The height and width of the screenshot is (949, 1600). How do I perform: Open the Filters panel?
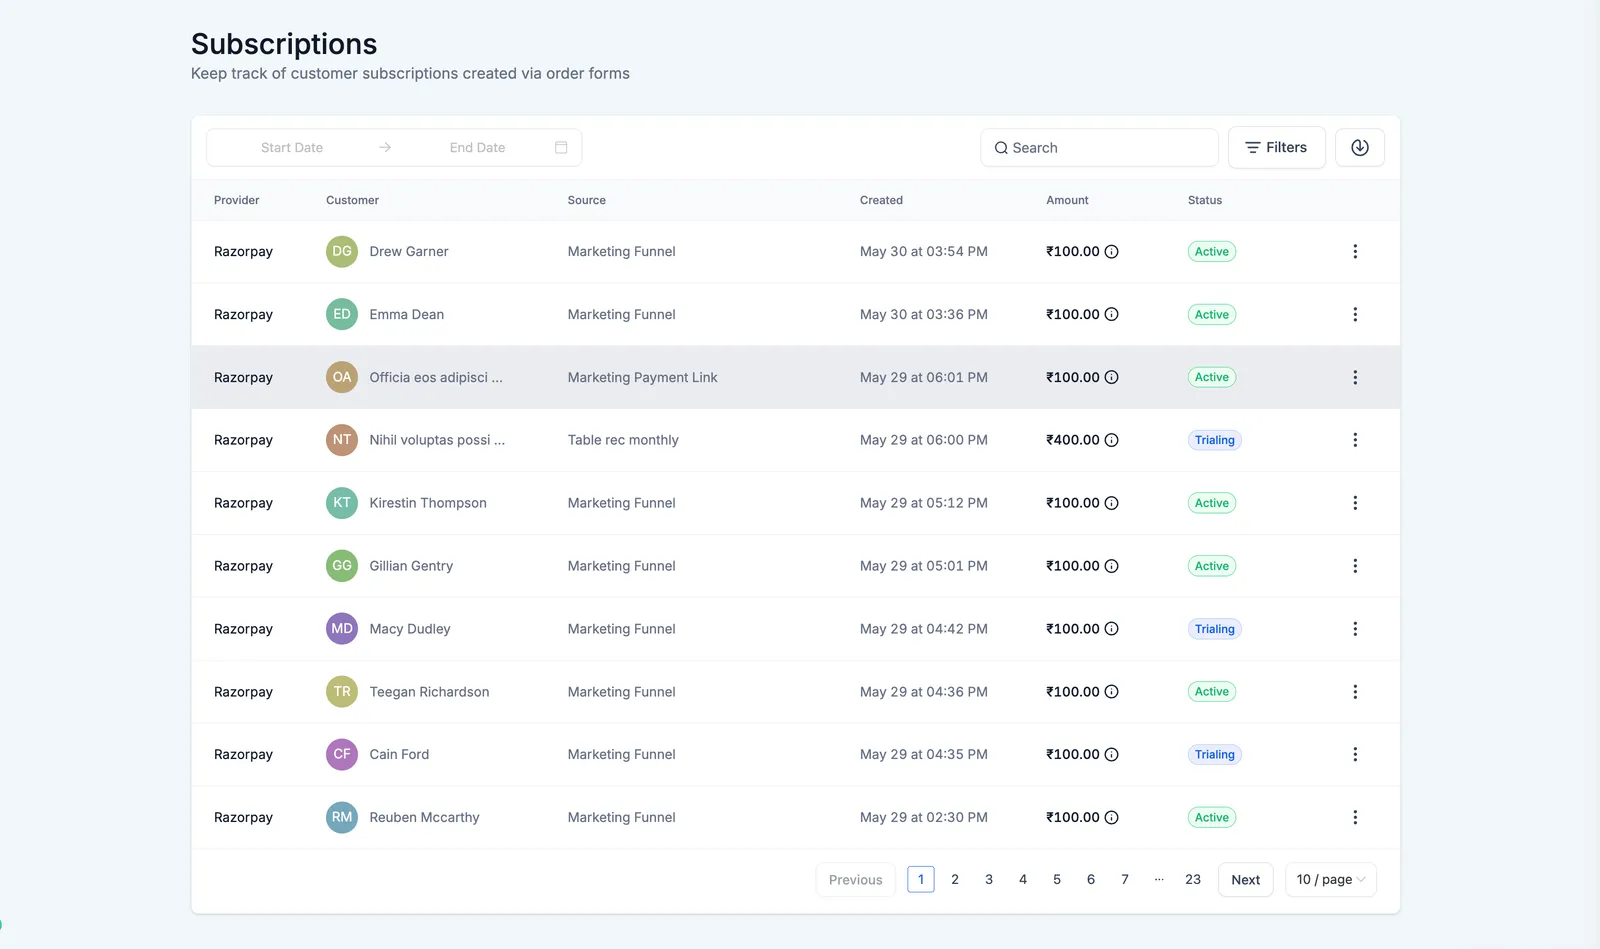click(x=1276, y=147)
